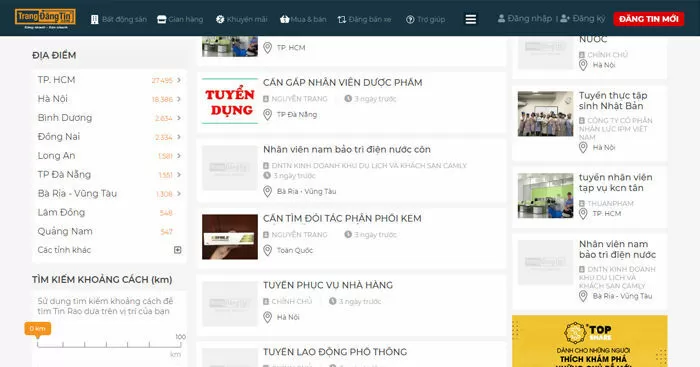Viewport: 700px width, 367px height.
Task: Click clock icon in TUYỂN PHỤC VỤ NHÀ HÀNG row
Action: (x=333, y=301)
